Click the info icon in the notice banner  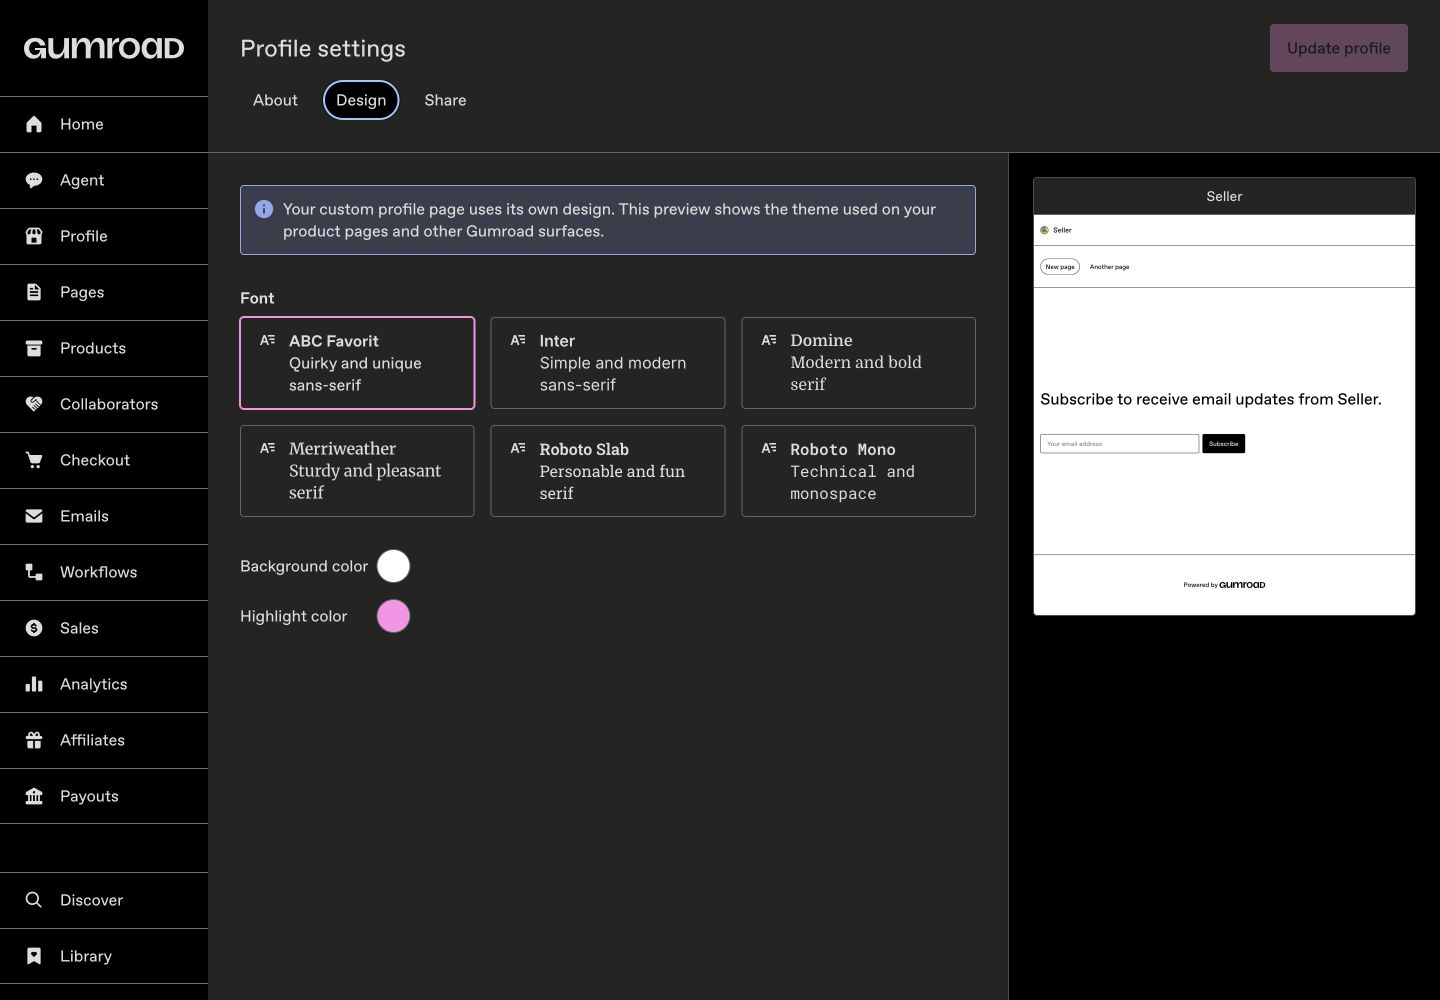coord(264,209)
